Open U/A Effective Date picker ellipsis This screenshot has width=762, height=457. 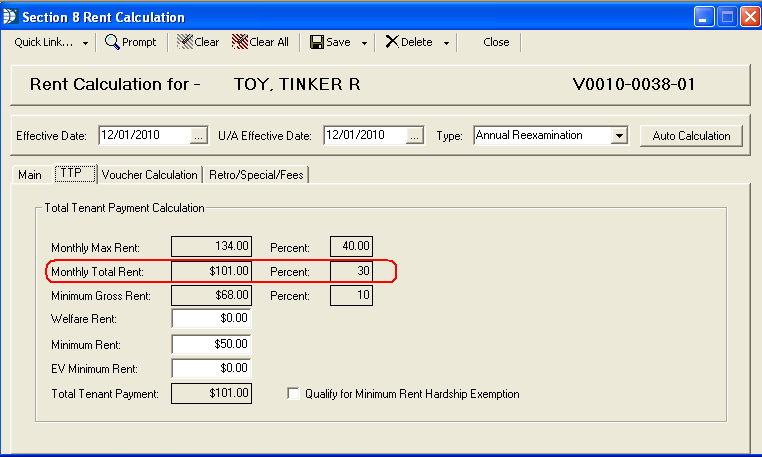(414, 136)
